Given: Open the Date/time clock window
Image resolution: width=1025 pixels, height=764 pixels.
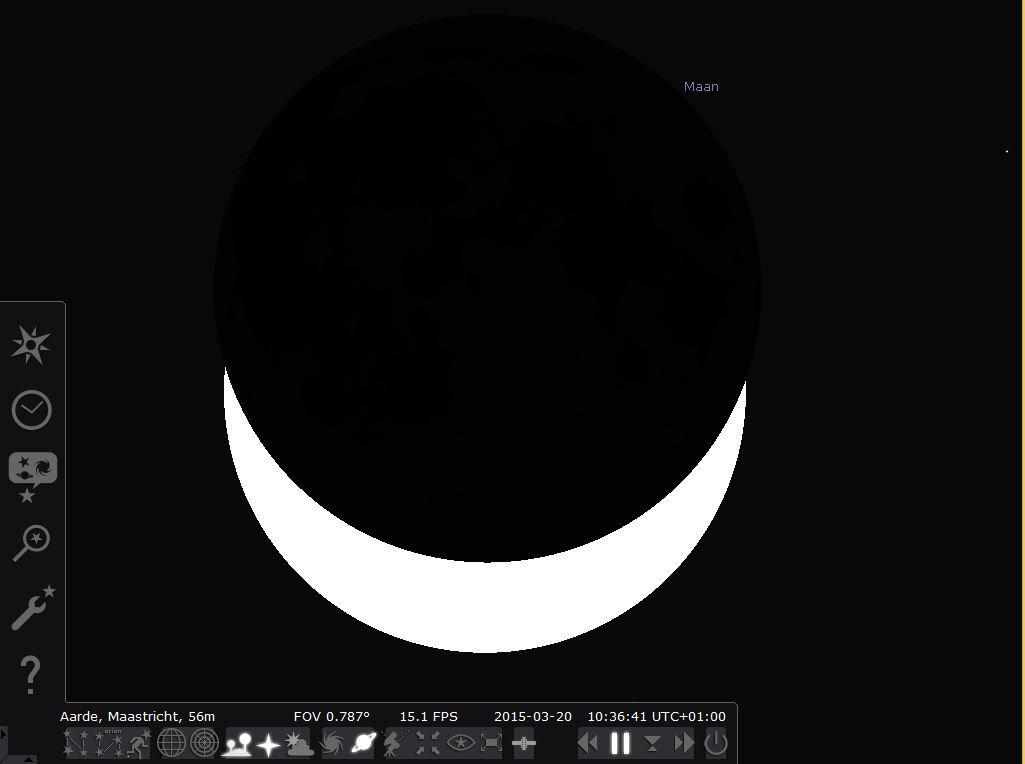Looking at the screenshot, I should point(31,410).
